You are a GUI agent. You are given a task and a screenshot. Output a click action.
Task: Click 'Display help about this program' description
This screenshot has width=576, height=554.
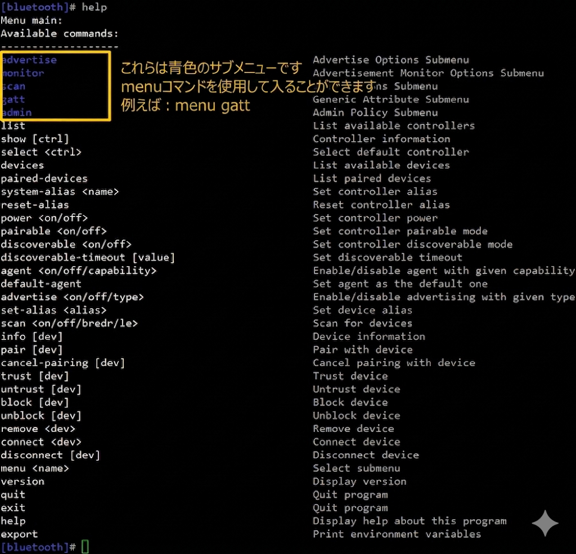410,521
